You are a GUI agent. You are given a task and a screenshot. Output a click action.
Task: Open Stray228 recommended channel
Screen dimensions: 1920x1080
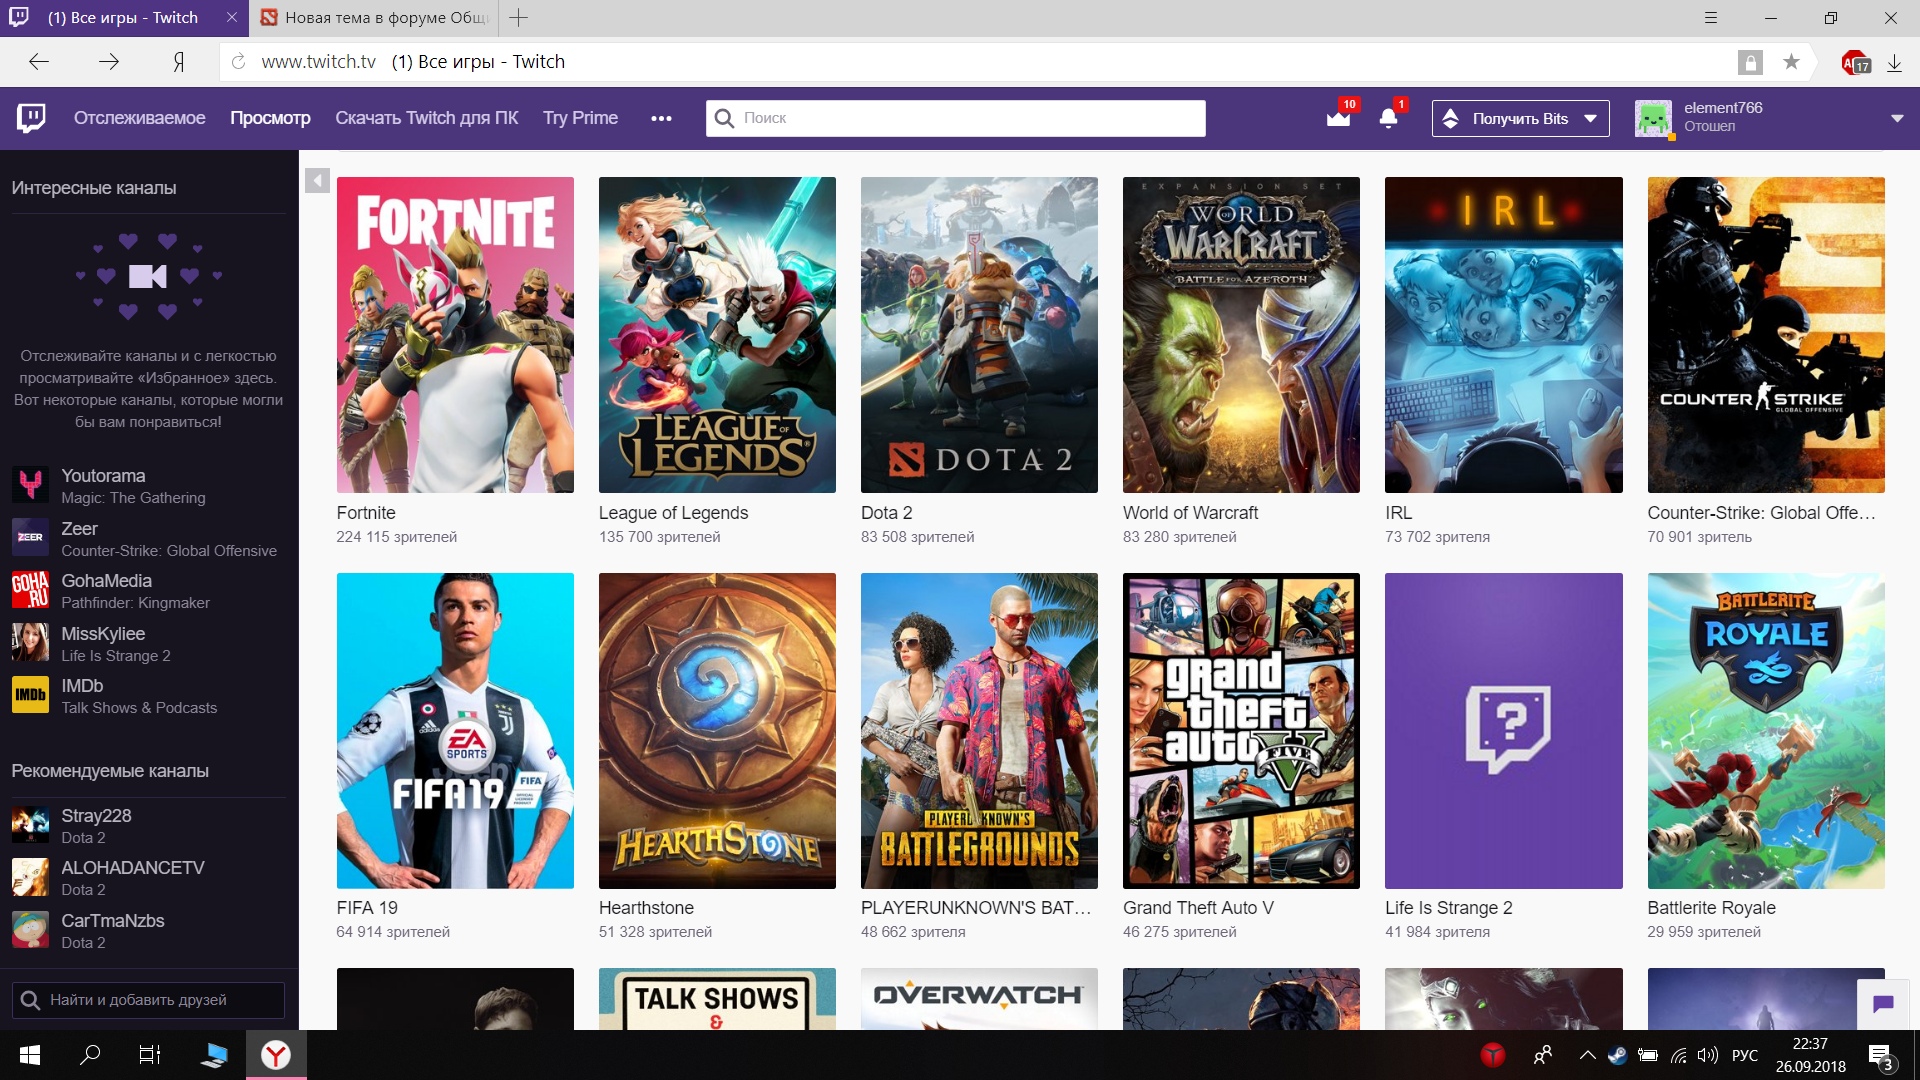[96, 816]
